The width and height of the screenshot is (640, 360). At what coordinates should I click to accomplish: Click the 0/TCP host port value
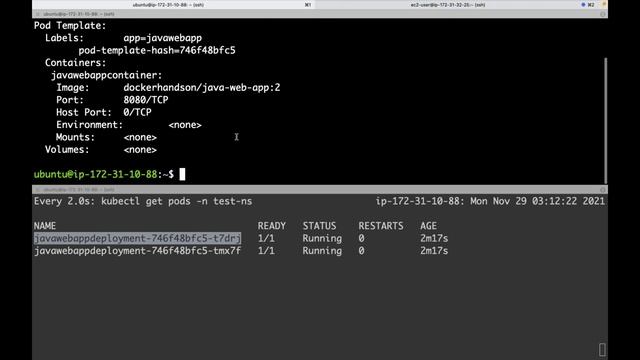(137, 112)
